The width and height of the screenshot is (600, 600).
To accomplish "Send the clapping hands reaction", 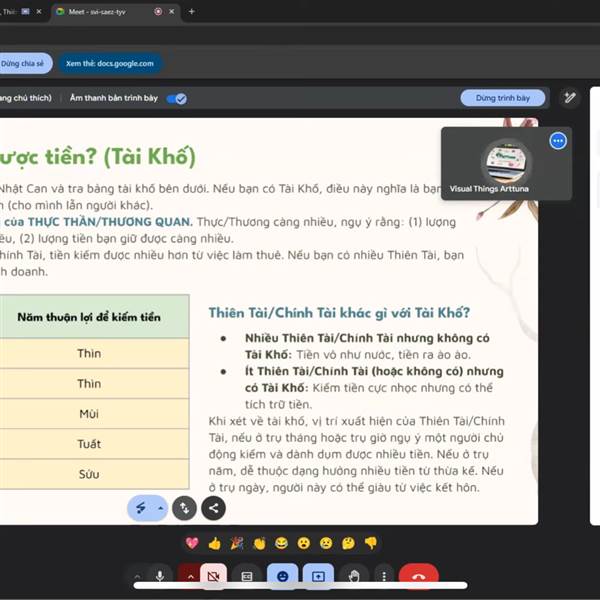I will pos(259,543).
